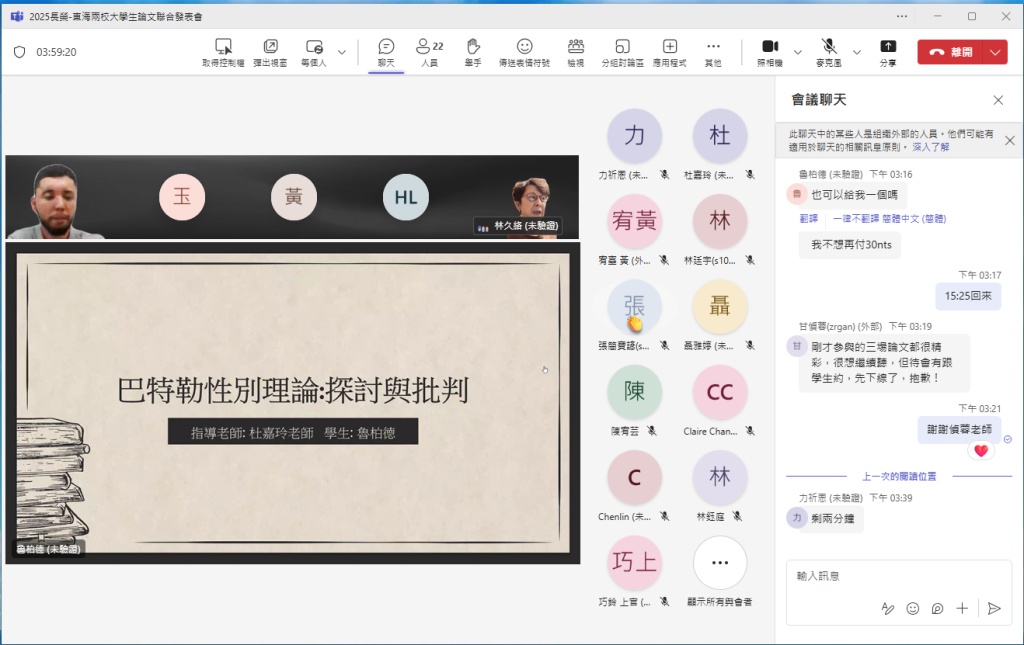Click the 玉 avatar in the video strip
The image size is (1024, 645).
pos(182,197)
